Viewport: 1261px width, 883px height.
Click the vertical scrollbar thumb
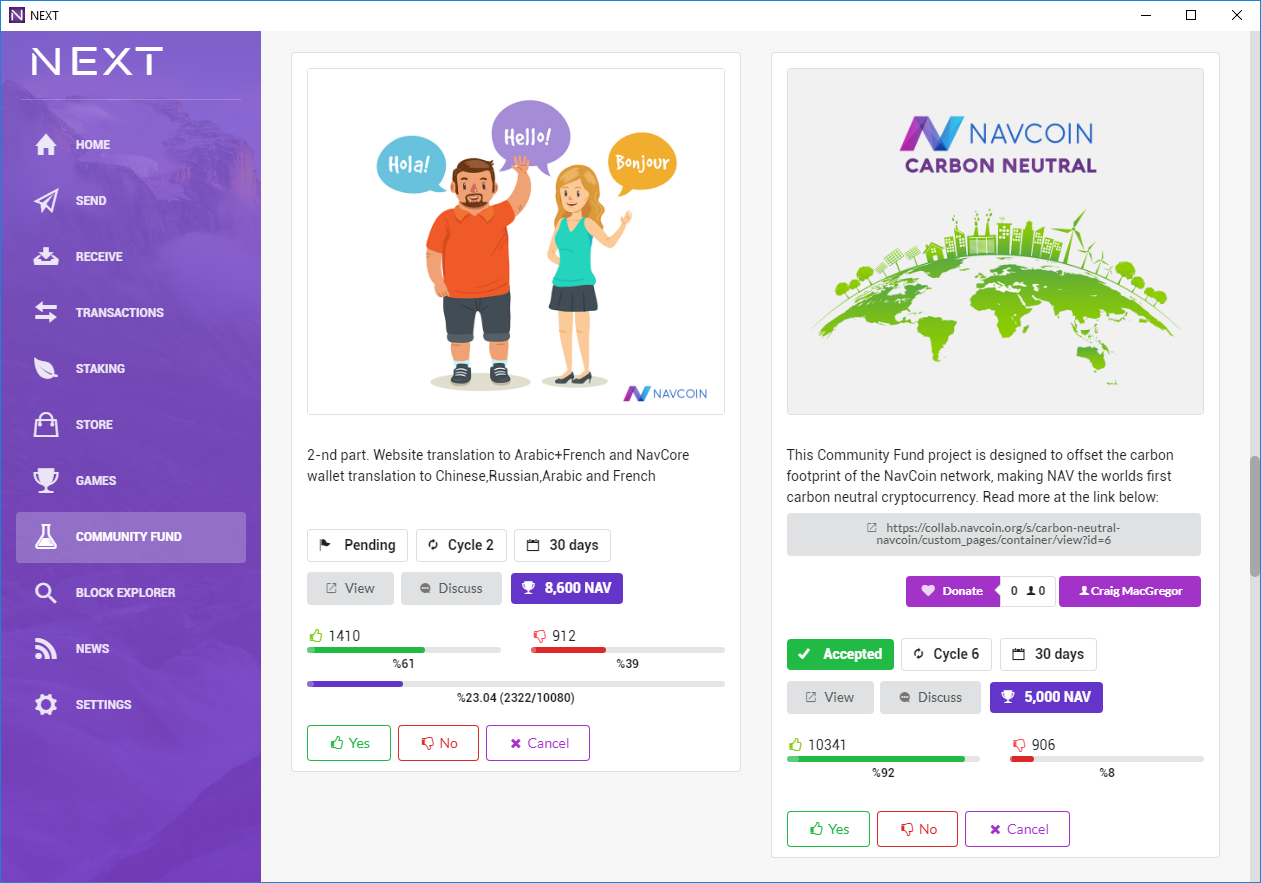[x=1255, y=517]
